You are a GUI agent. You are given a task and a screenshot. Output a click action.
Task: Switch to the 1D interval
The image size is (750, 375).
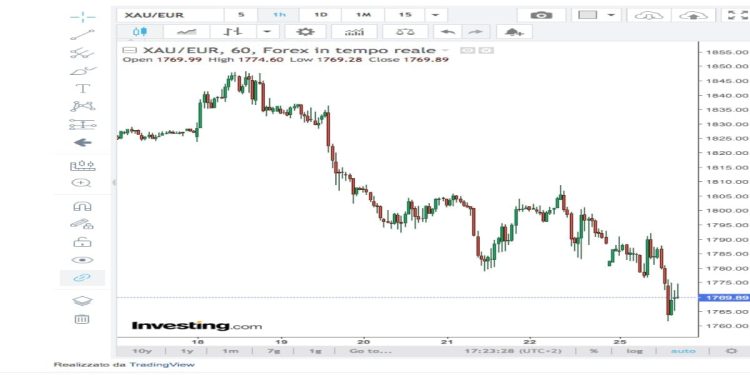point(320,15)
